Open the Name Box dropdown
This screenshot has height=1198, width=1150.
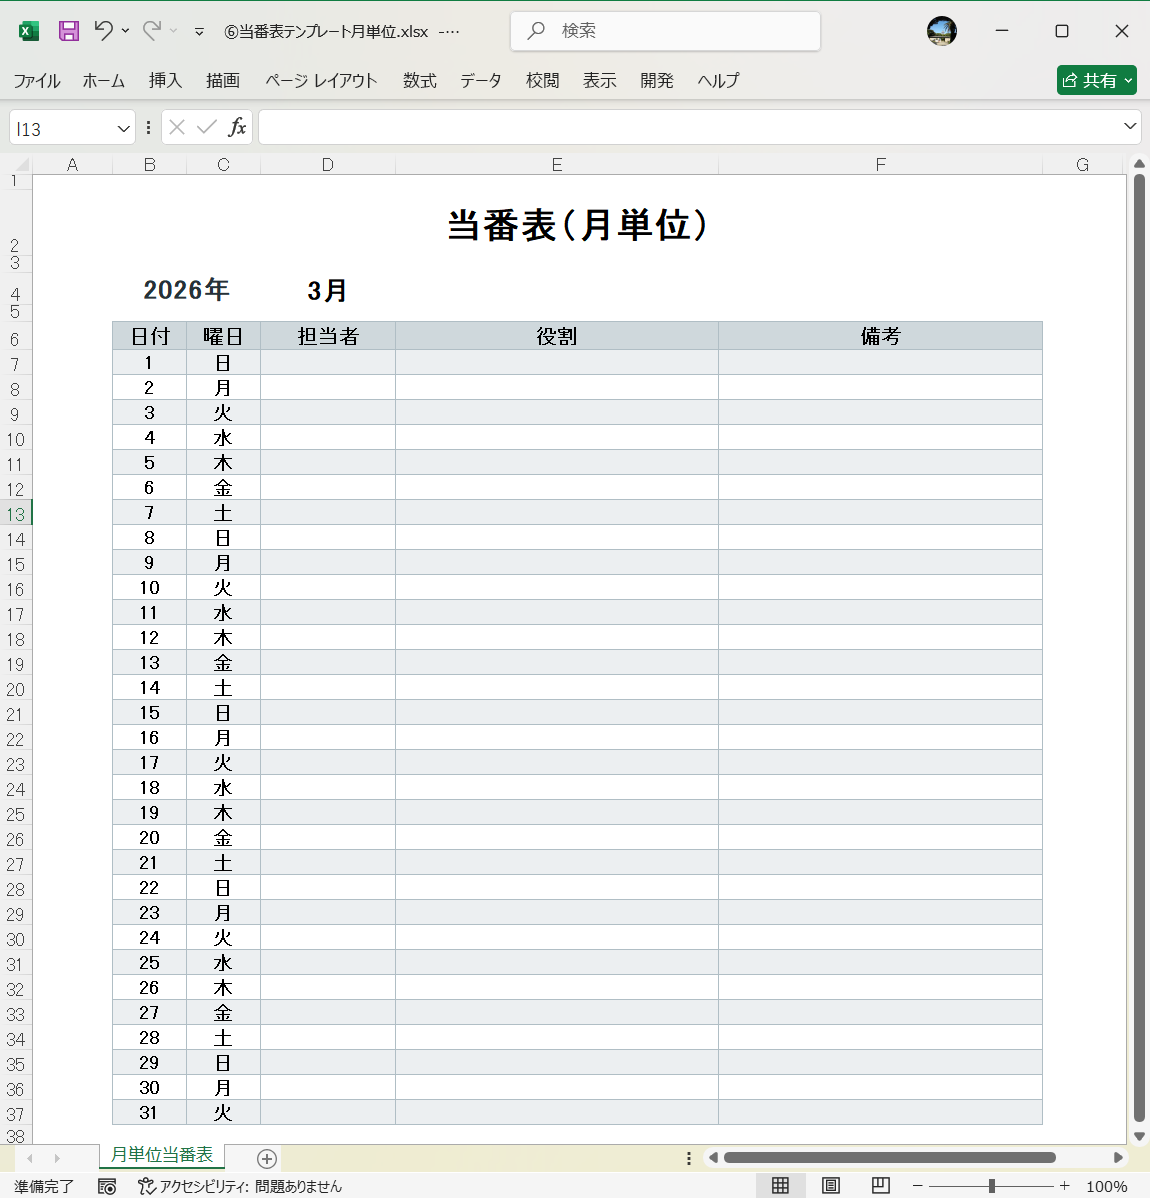click(x=125, y=127)
